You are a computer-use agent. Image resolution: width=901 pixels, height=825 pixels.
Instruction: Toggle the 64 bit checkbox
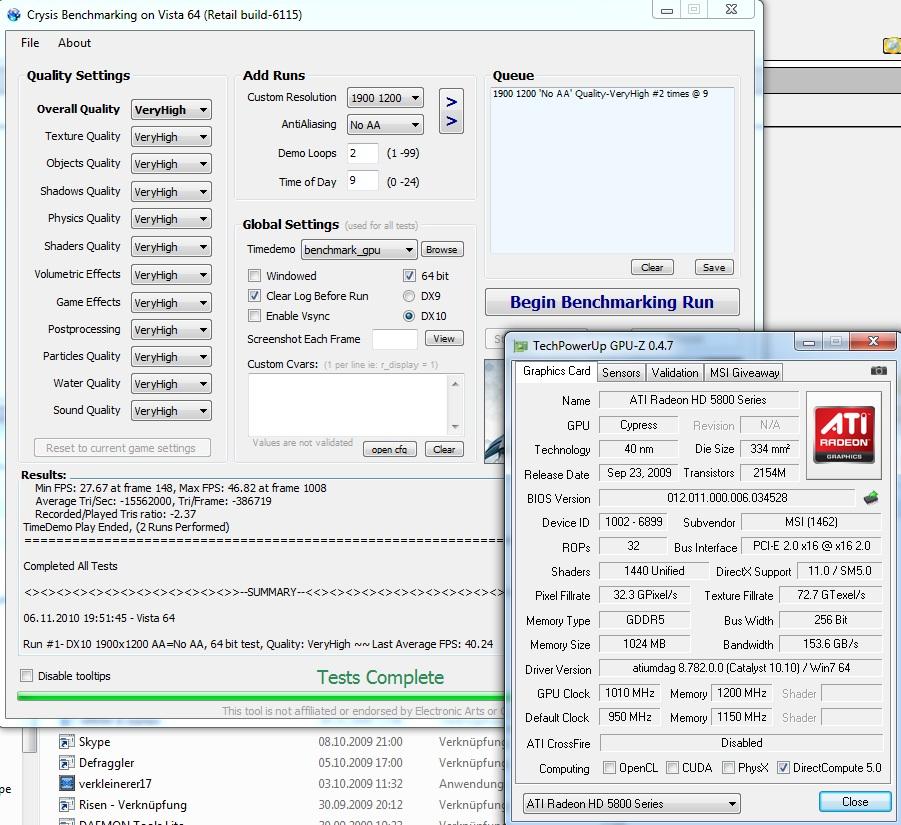coord(409,276)
